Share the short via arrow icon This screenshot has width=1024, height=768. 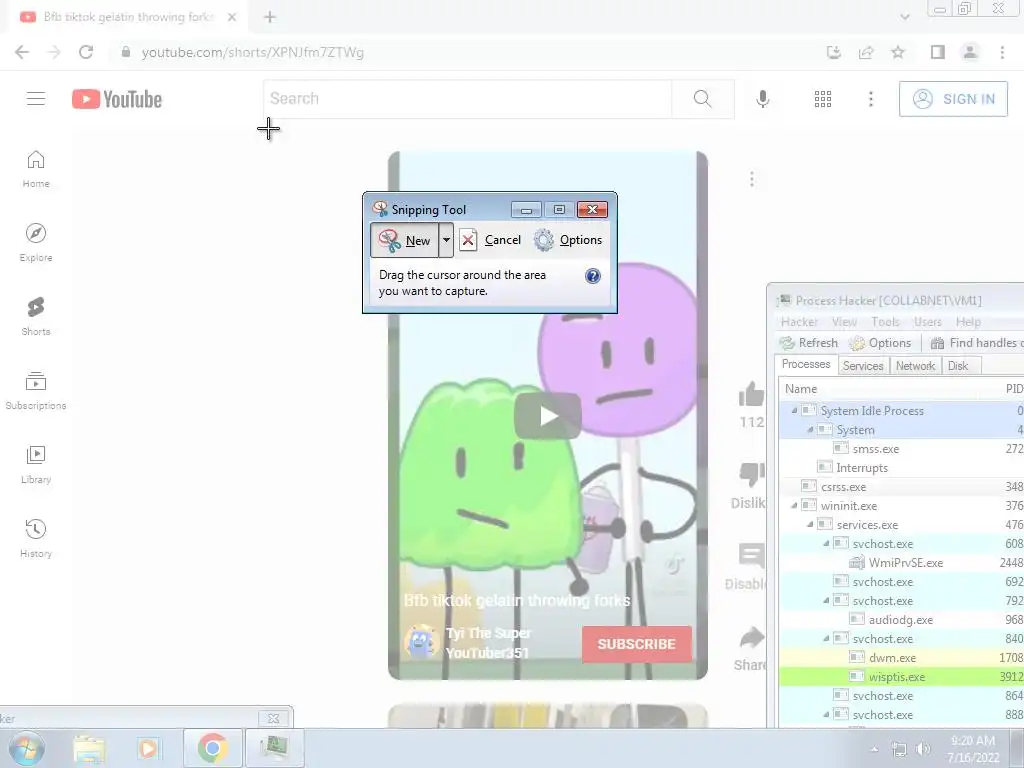(x=752, y=637)
